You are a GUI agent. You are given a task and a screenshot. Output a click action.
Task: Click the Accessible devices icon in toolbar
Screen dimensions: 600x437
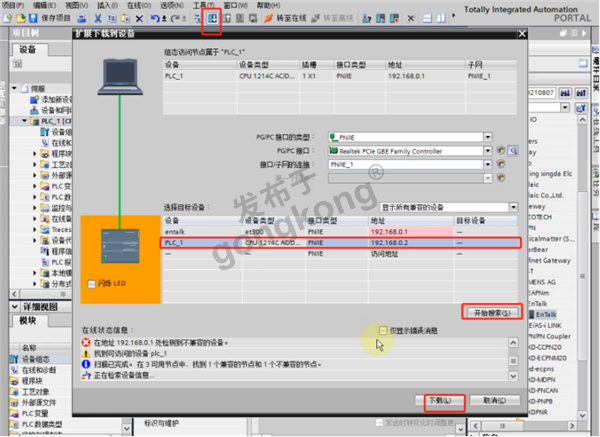[366, 18]
